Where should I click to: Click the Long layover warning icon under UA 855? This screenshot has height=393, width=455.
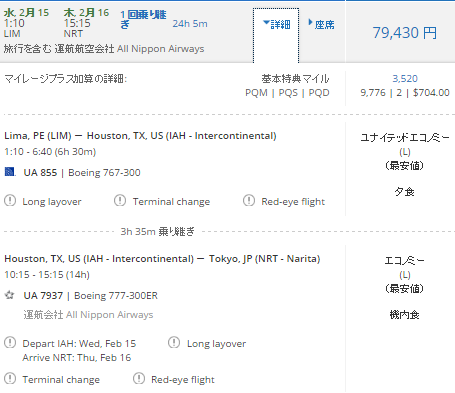click(10, 201)
